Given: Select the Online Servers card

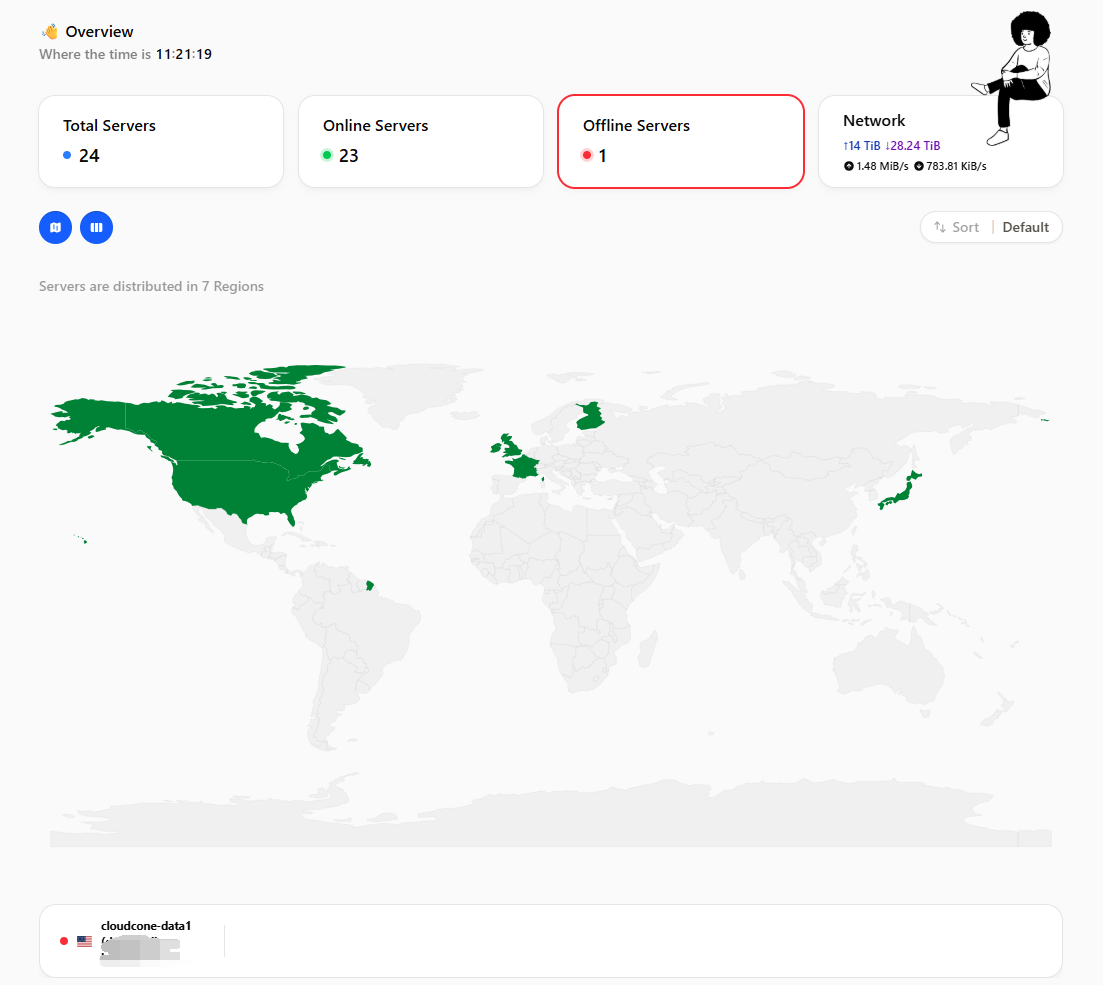Looking at the screenshot, I should (x=421, y=141).
